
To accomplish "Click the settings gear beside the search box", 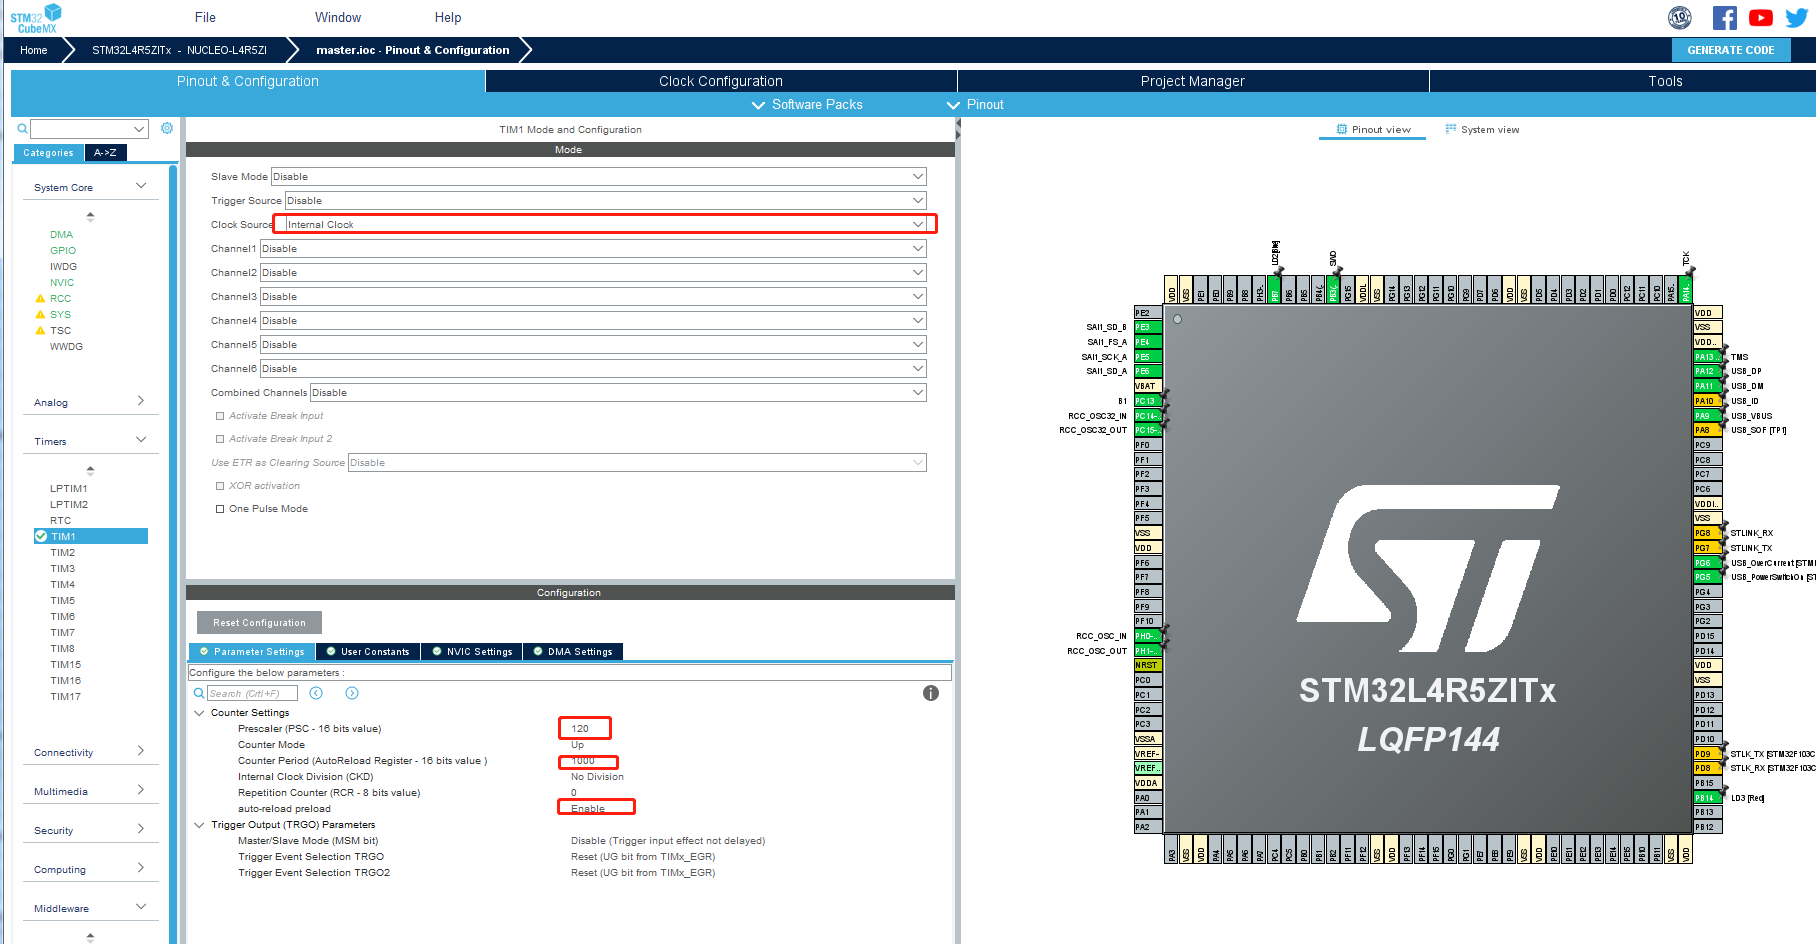I will (x=166, y=128).
